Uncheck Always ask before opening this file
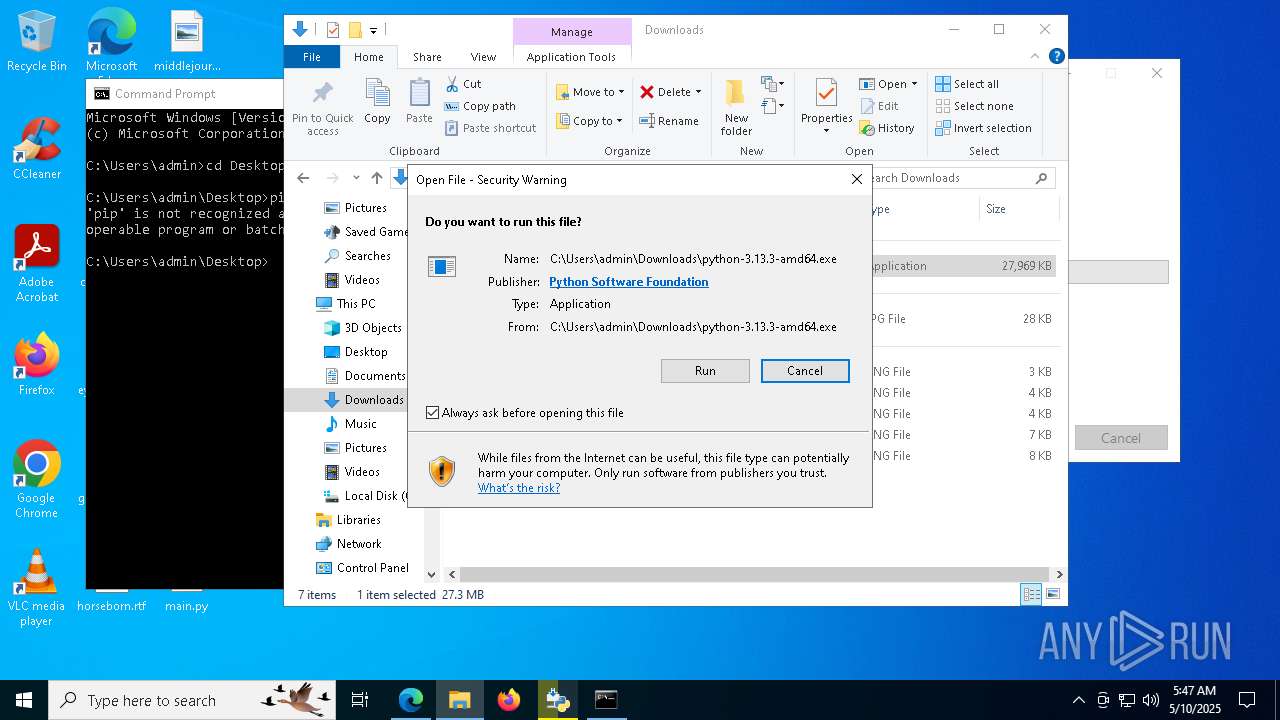Viewport: 1280px width, 720px height. point(433,413)
